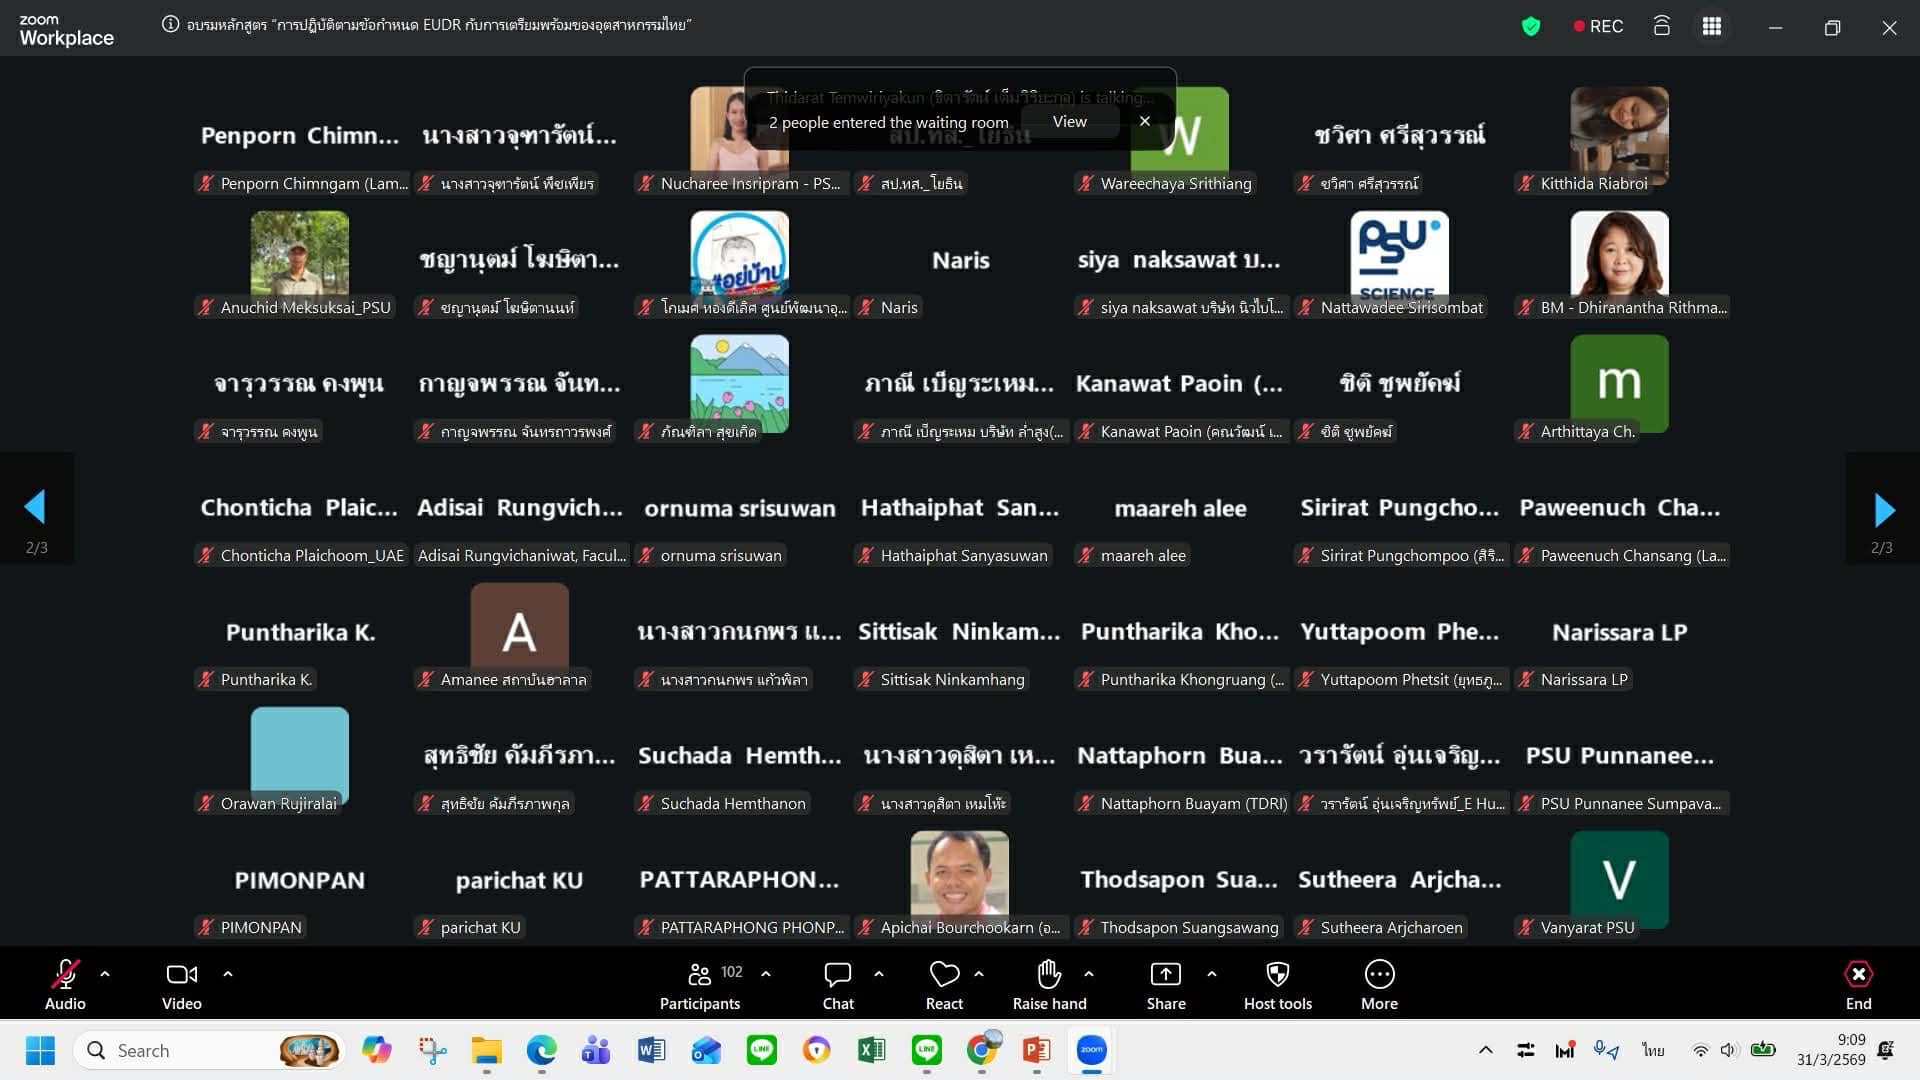Image resolution: width=1920 pixels, height=1080 pixels.
Task: Click the green encryption shield icon
Action: pyautogui.click(x=1530, y=27)
